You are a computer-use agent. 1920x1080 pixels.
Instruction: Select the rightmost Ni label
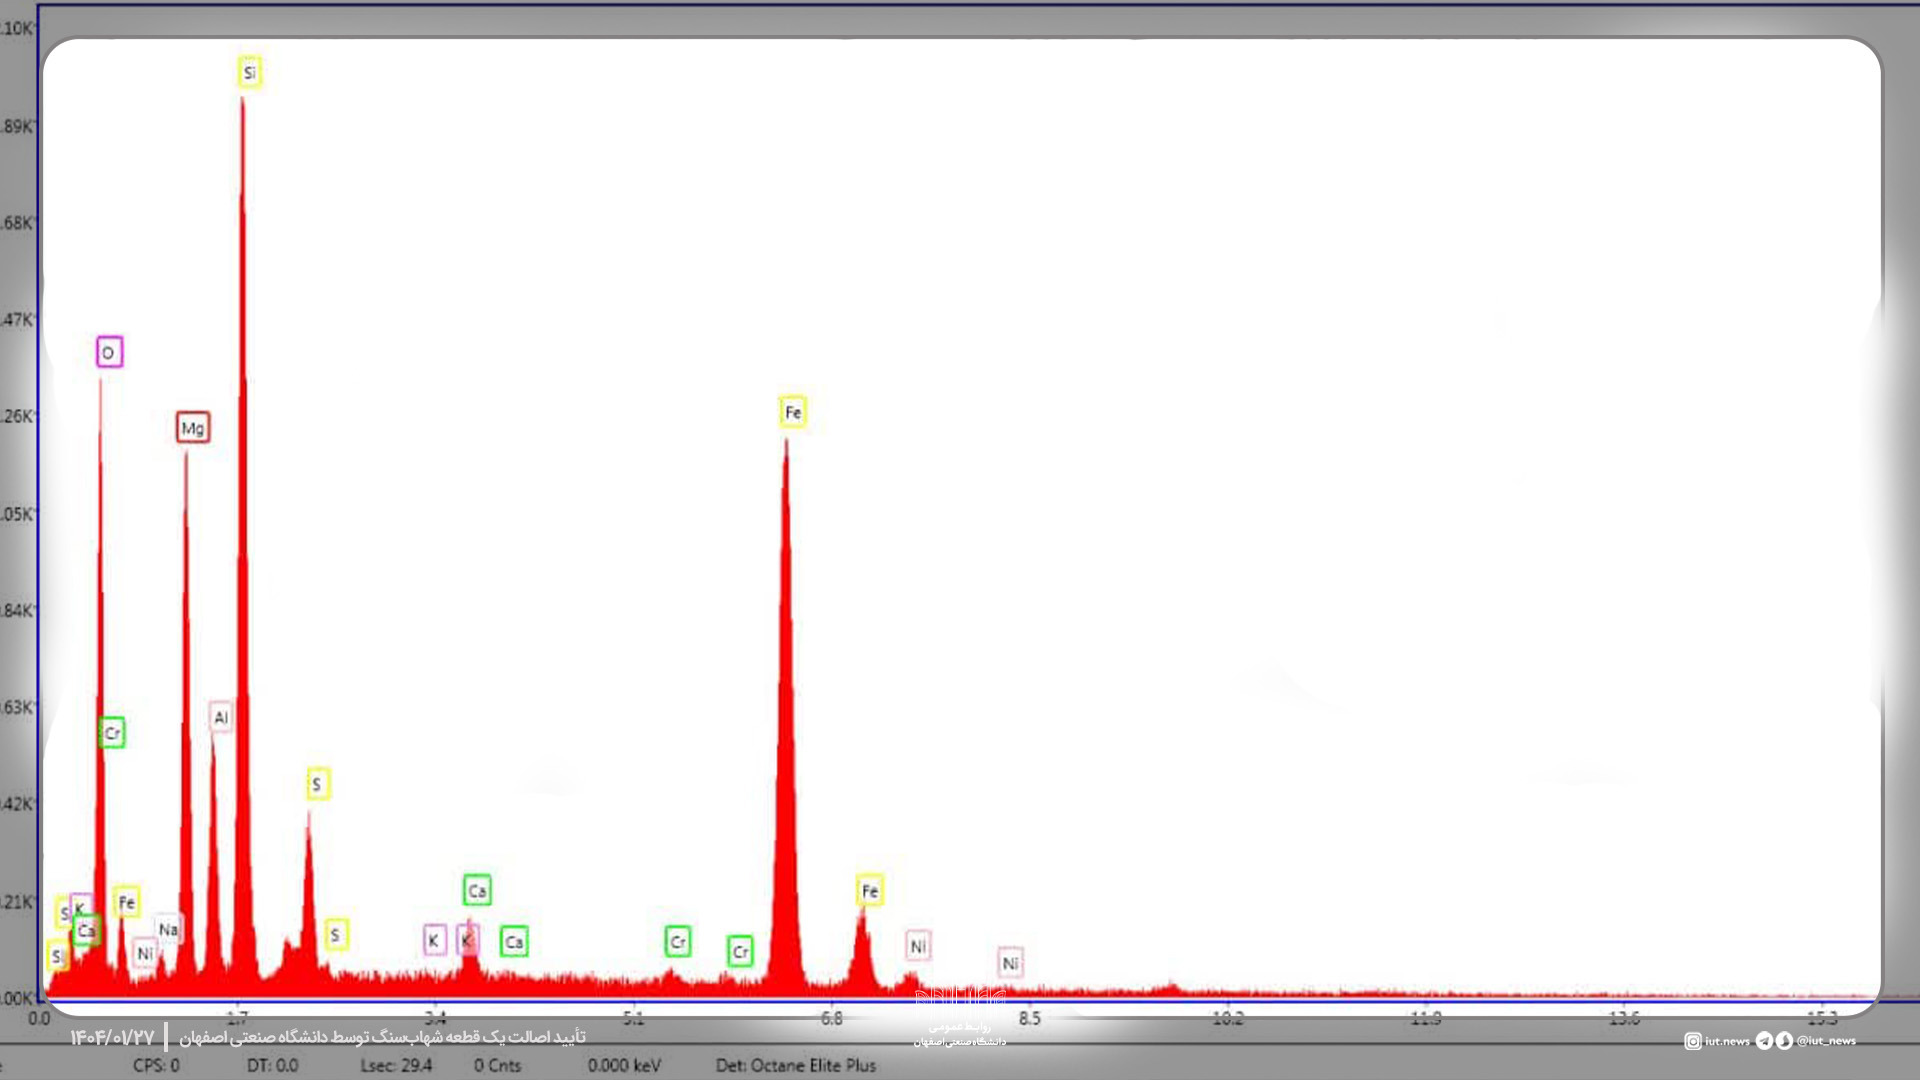coord(1010,963)
